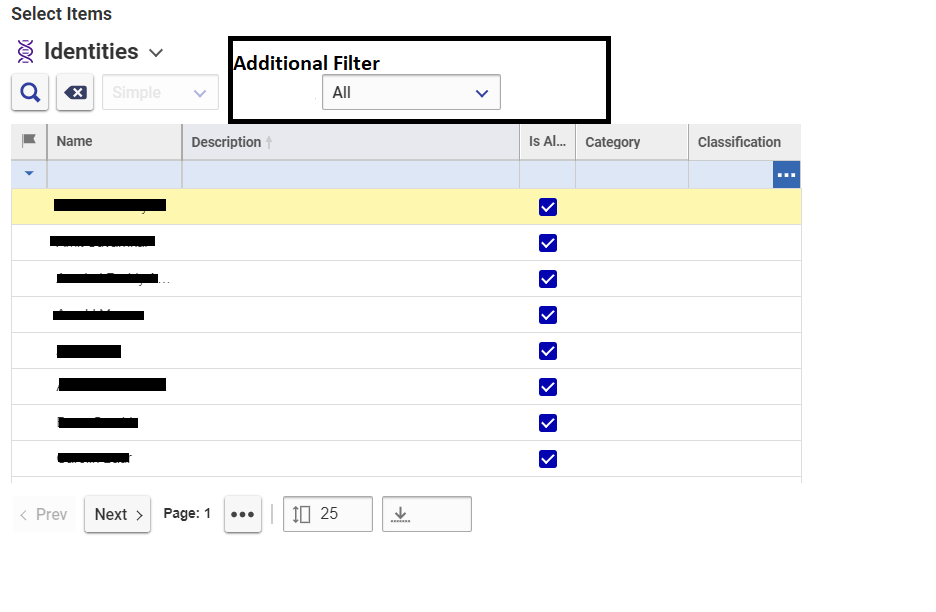The image size is (936, 612).
Task: Open the Additional Filter All dropdown
Action: tap(411, 93)
